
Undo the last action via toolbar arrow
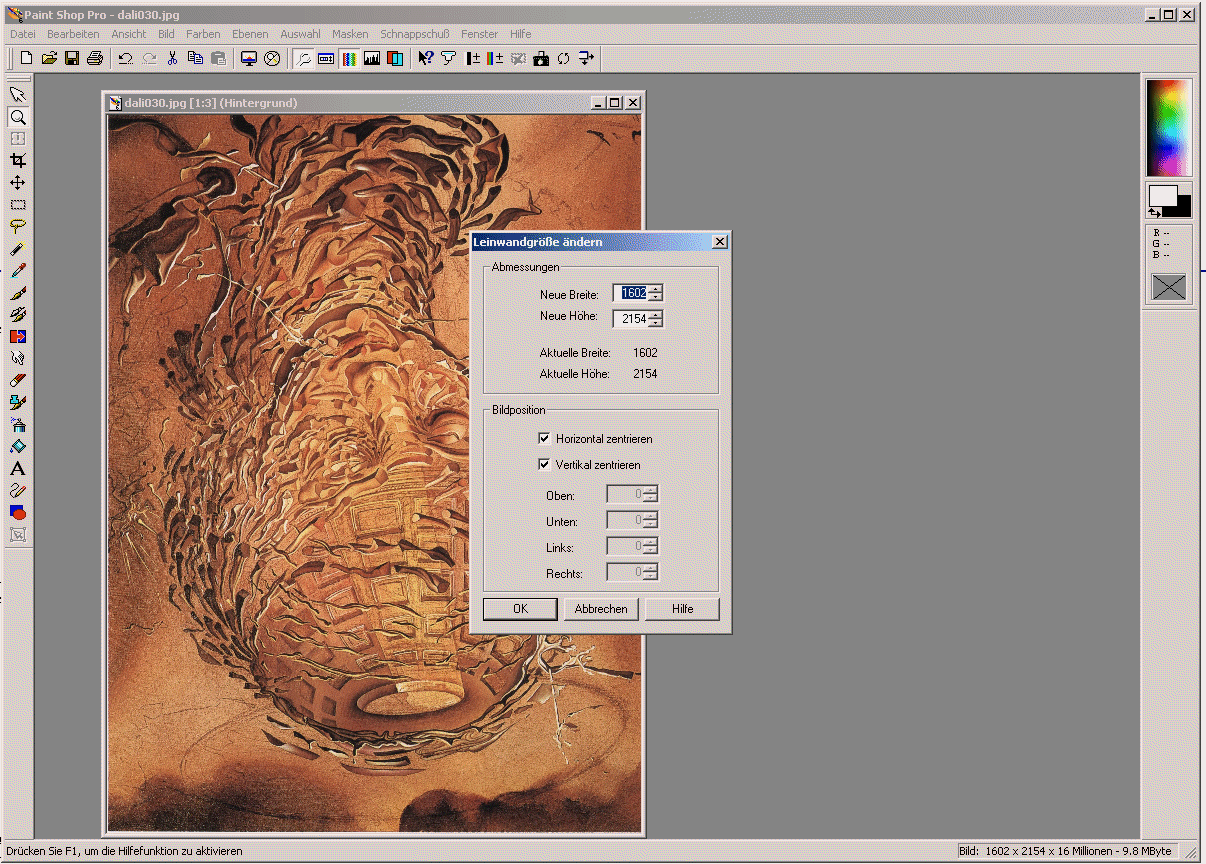click(125, 58)
